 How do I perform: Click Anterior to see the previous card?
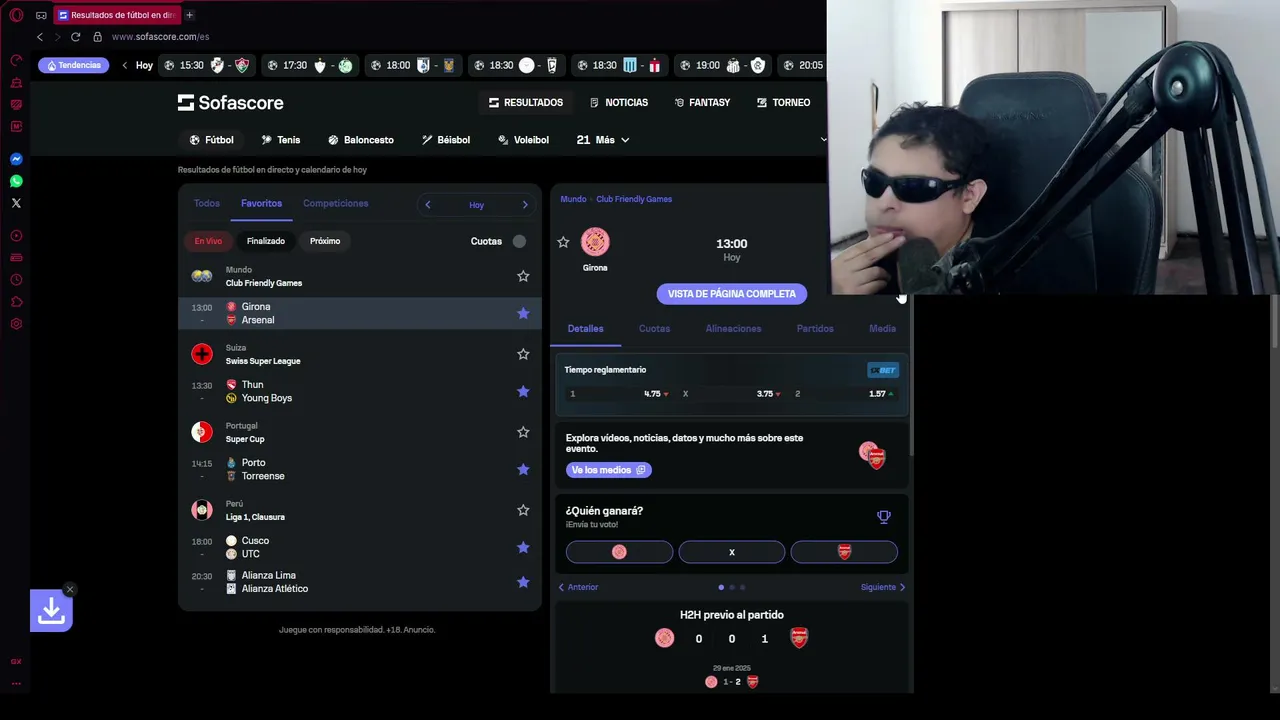[x=578, y=587]
